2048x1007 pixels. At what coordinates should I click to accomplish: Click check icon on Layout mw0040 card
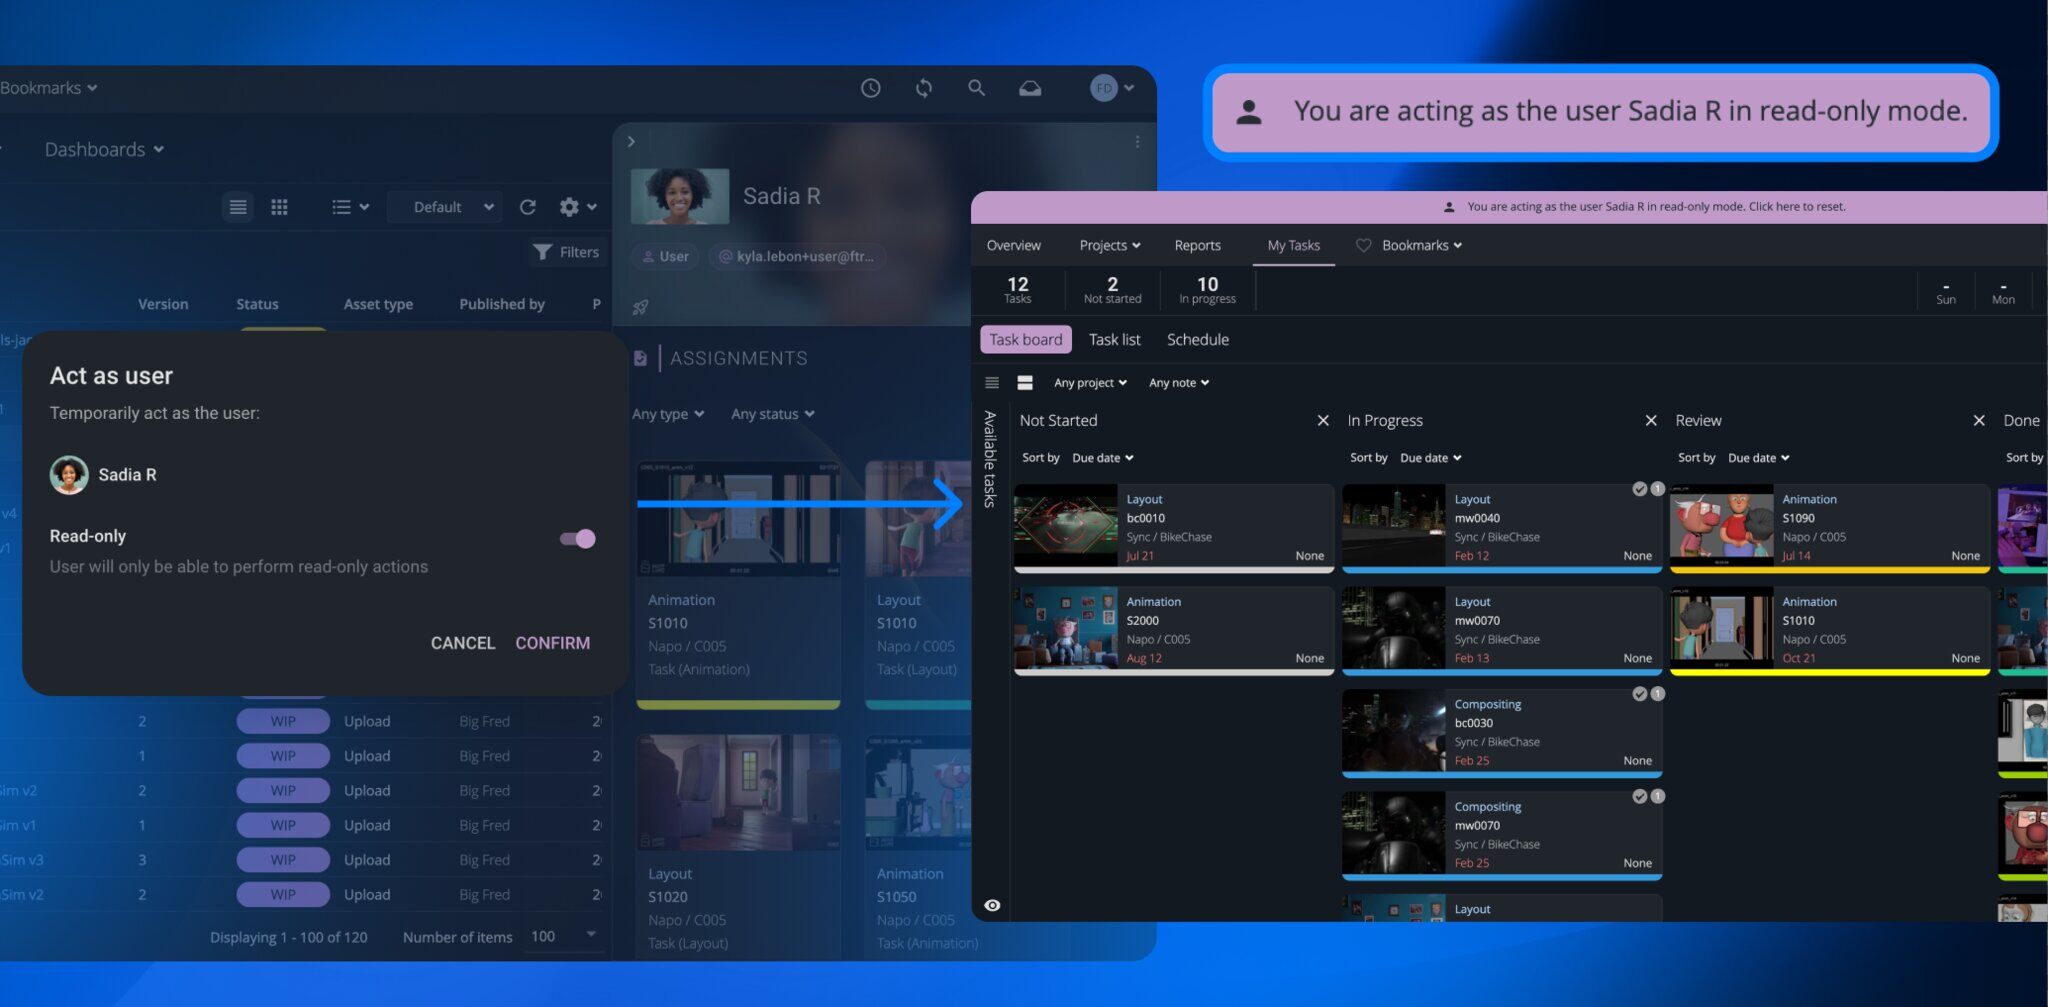point(1640,489)
